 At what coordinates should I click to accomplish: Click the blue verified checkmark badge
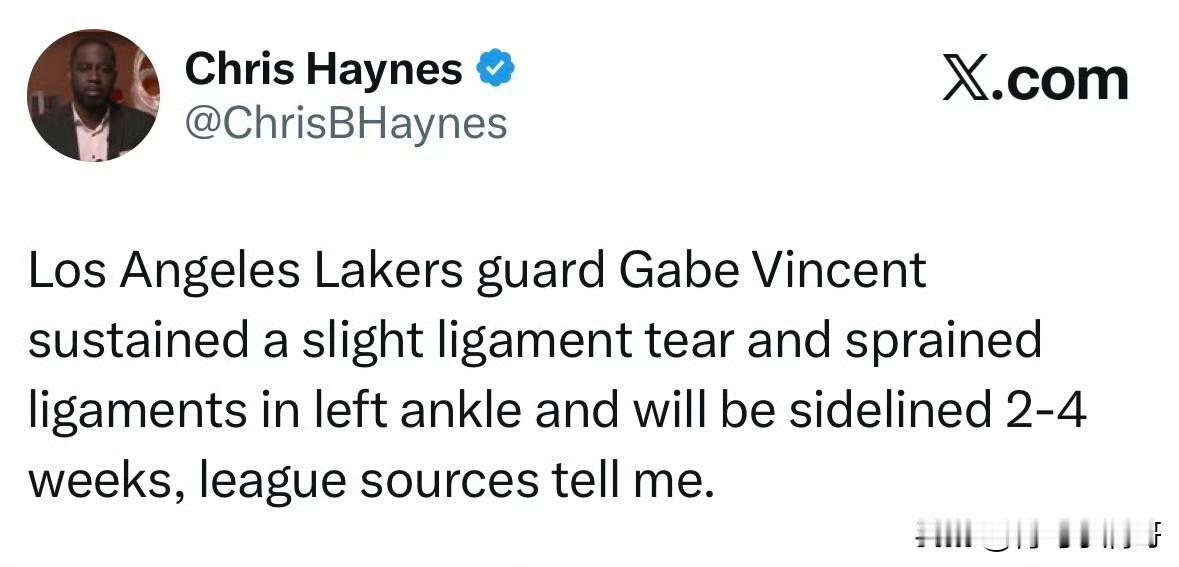(496, 69)
